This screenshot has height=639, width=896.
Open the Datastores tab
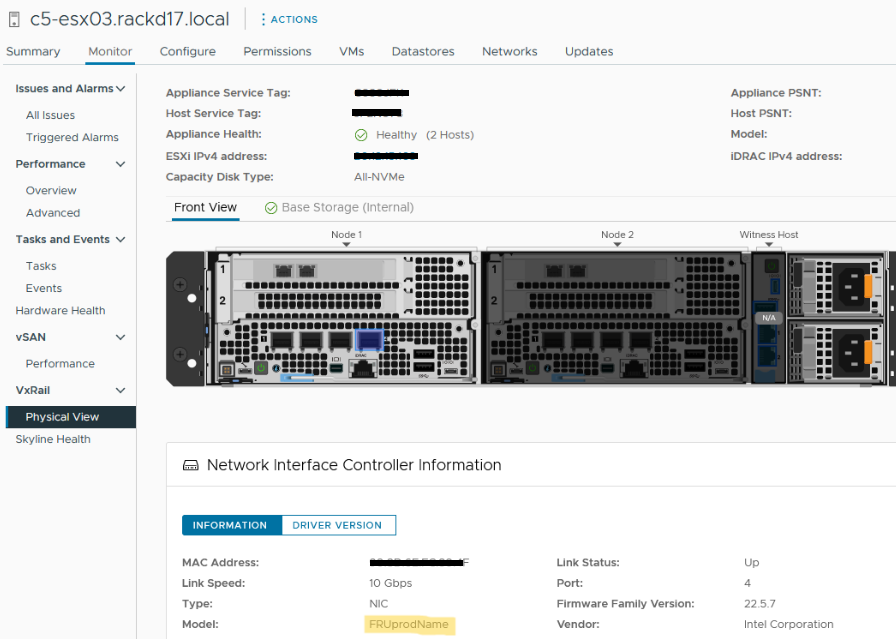pos(423,51)
